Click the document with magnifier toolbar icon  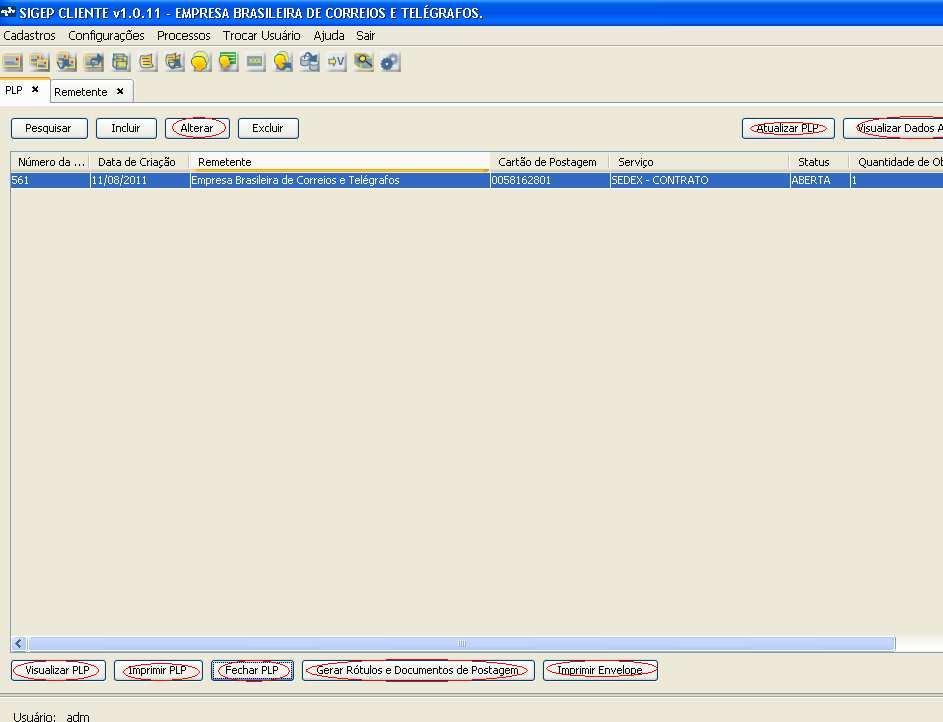click(x=174, y=61)
